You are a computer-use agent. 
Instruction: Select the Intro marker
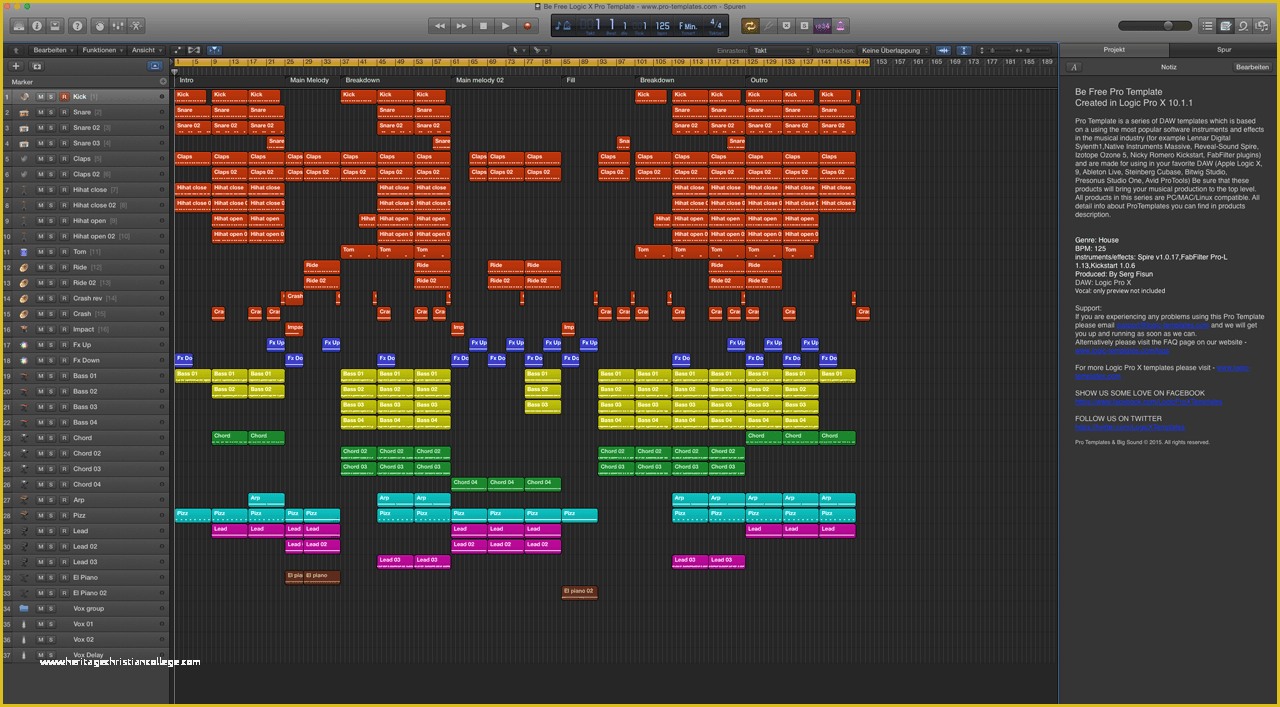(187, 80)
